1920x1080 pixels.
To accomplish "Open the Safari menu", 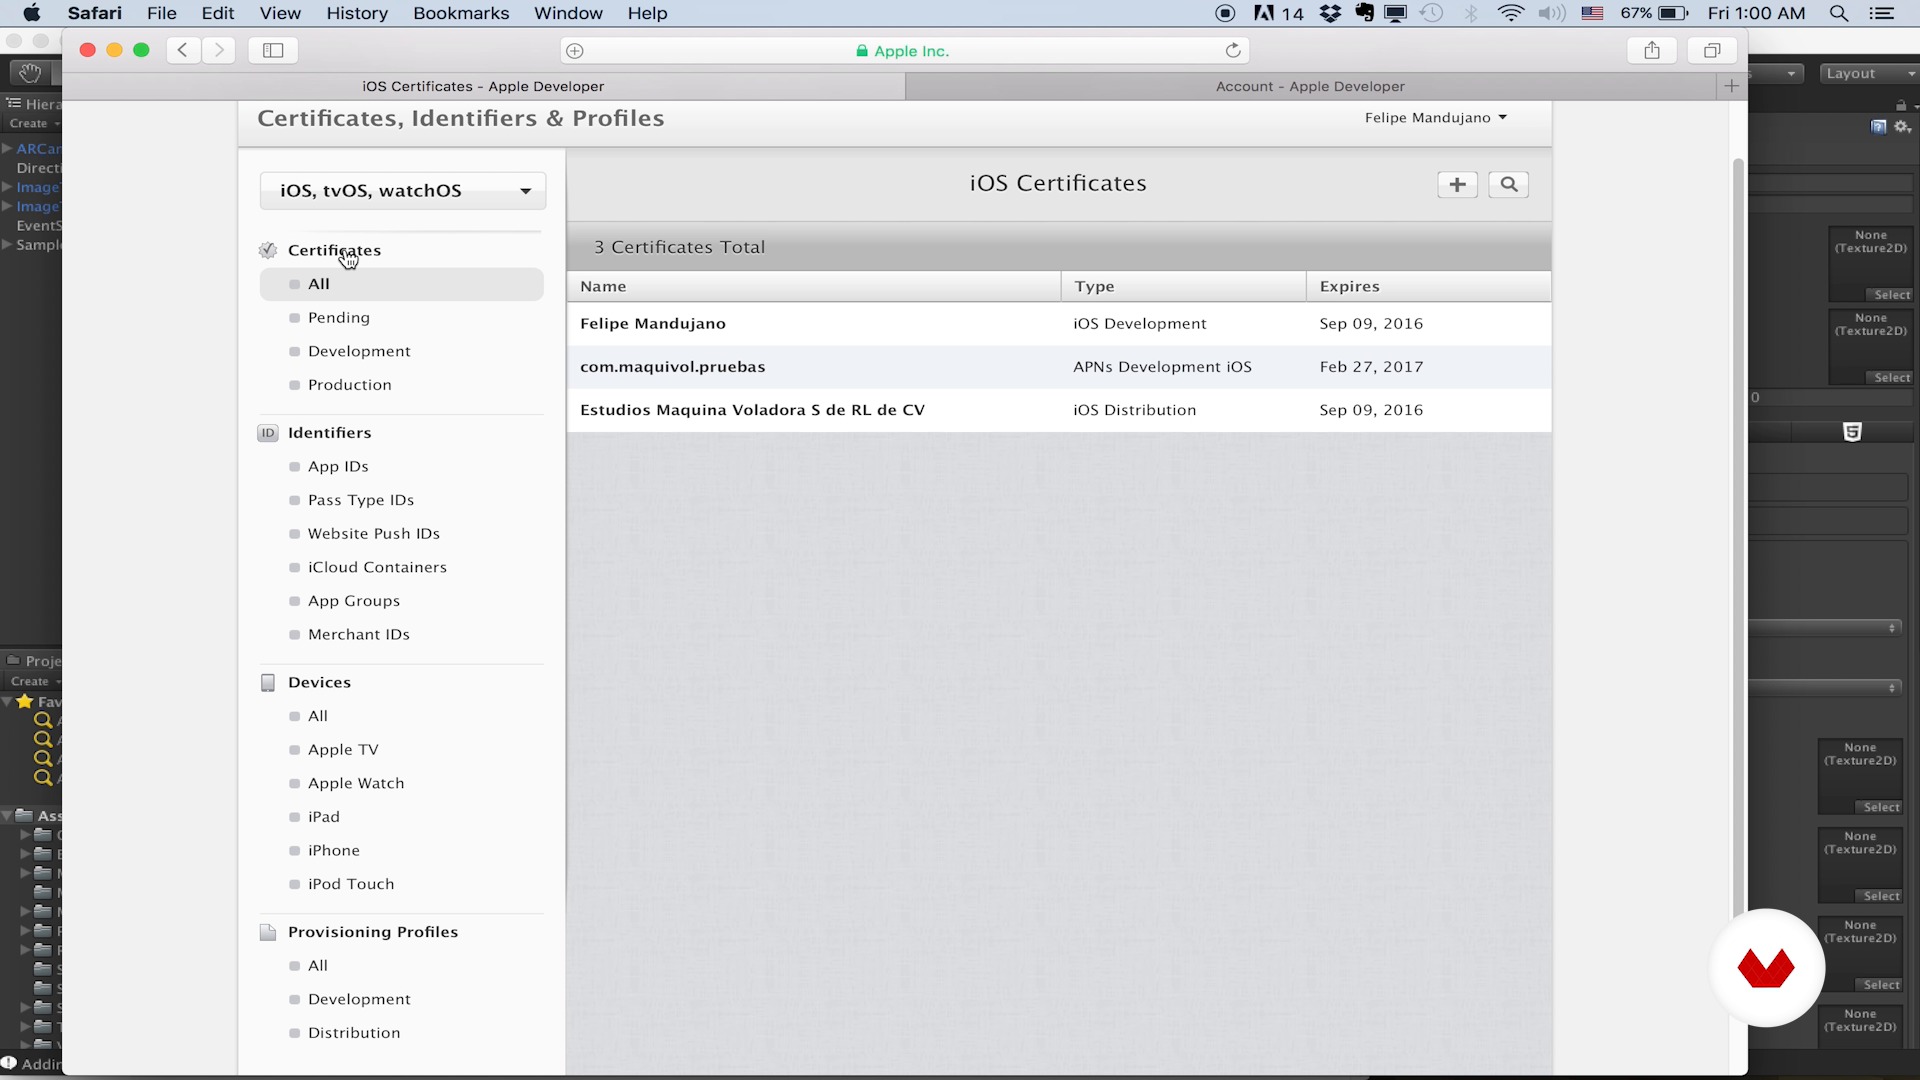I will pyautogui.click(x=95, y=13).
